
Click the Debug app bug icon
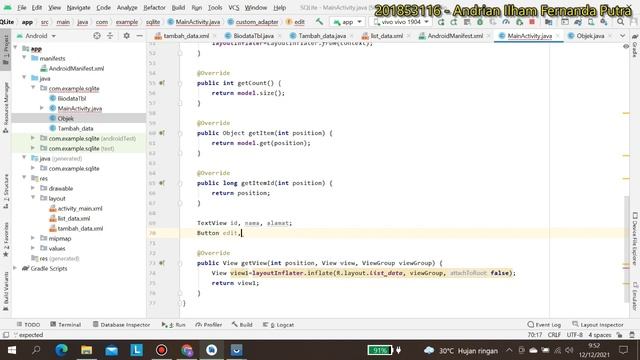480,22
